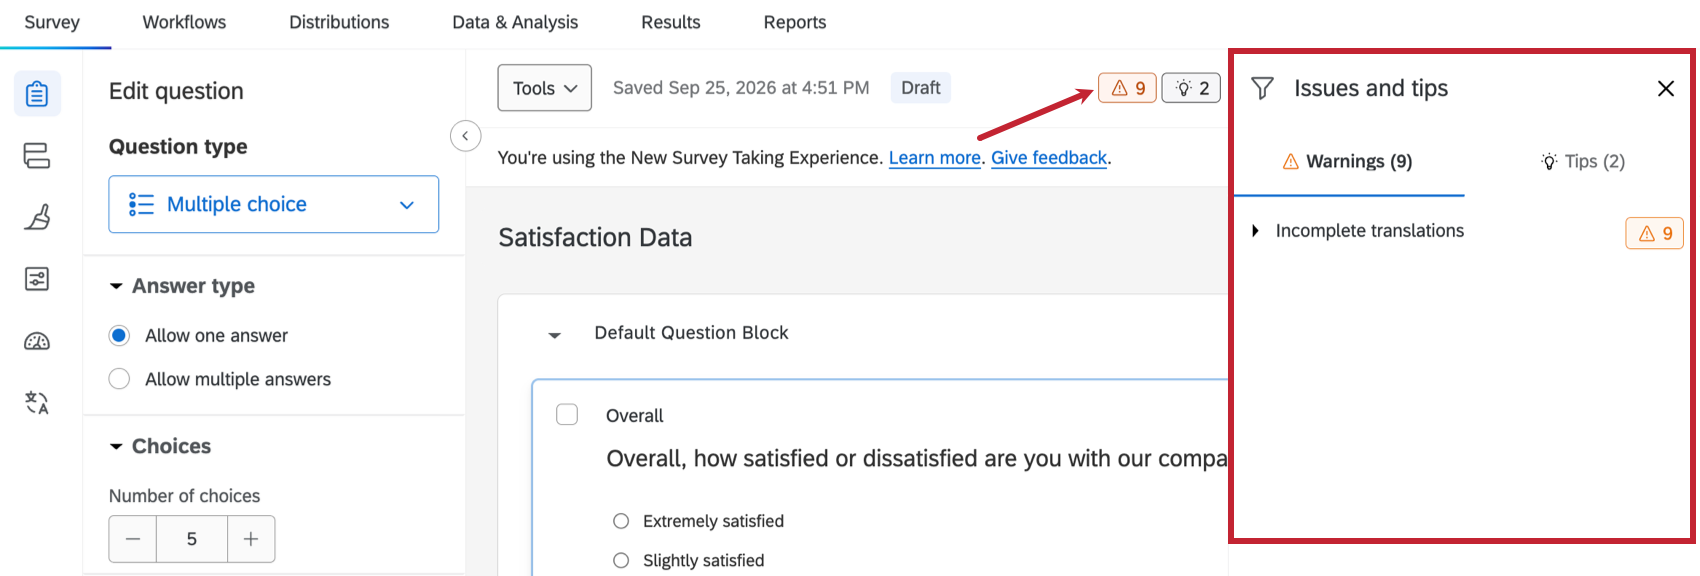Tick the Overall question checkbox
The image size is (1700, 576).
(x=567, y=414)
